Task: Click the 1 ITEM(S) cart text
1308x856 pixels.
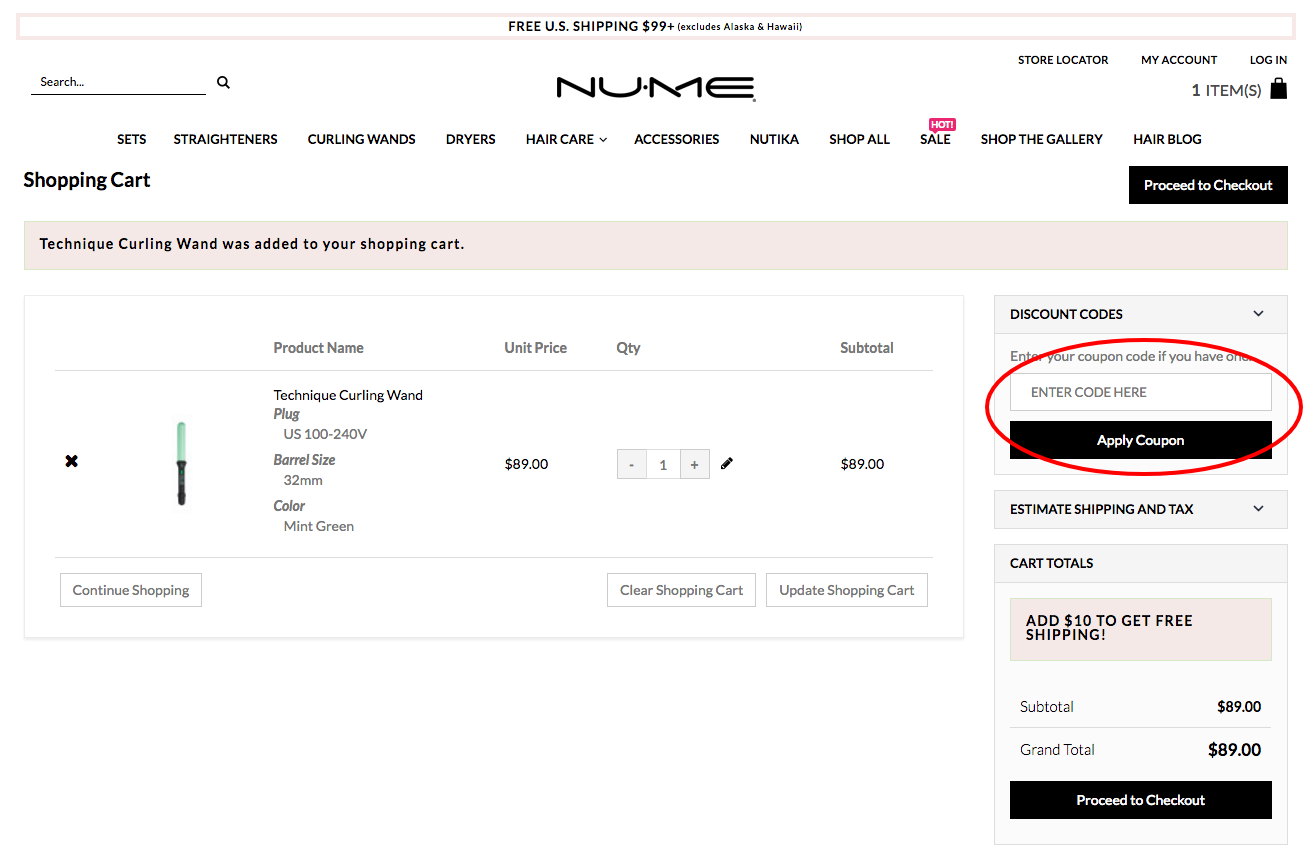Action: 1226,90
